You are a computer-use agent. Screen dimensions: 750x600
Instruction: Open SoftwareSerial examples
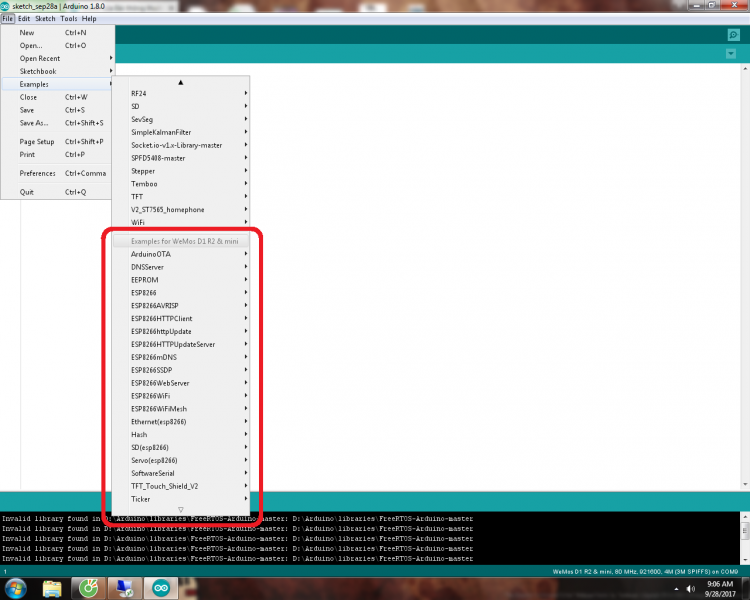click(x=181, y=474)
